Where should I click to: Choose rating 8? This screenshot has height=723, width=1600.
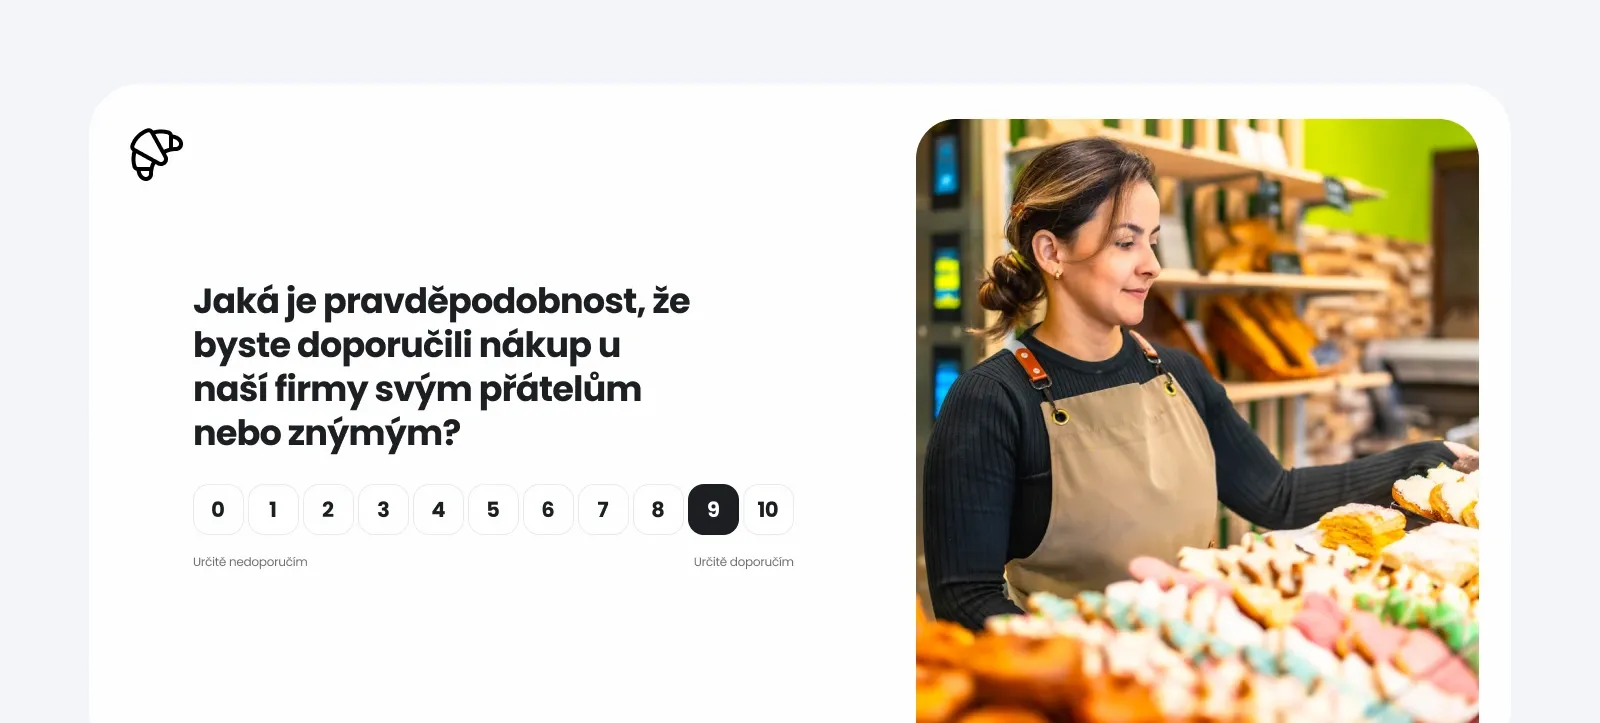[x=658, y=509]
